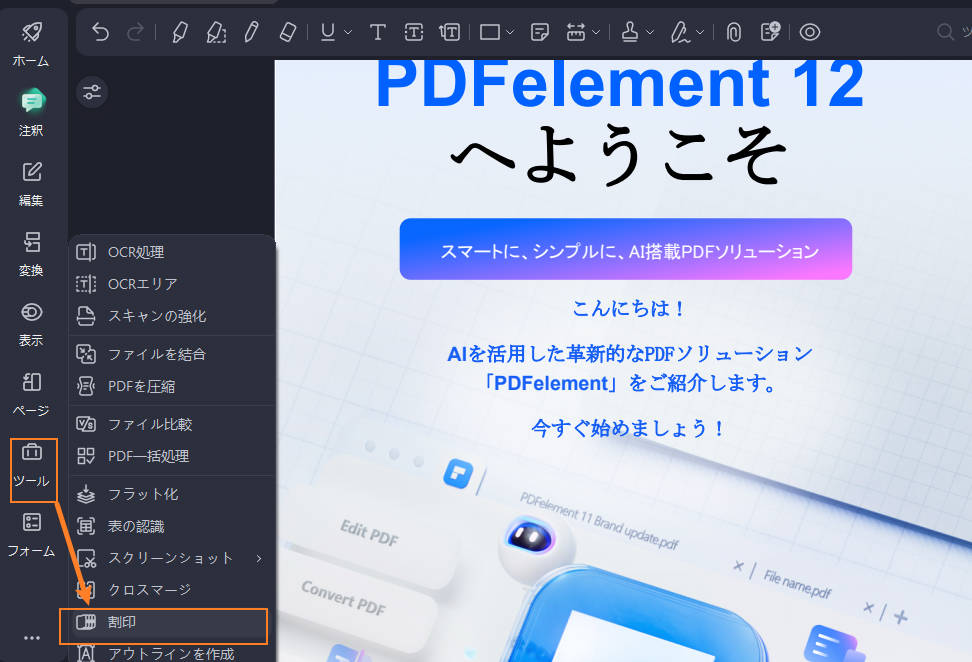Attach a file with the paperclip tool
This screenshot has height=662, width=972.
click(734, 31)
